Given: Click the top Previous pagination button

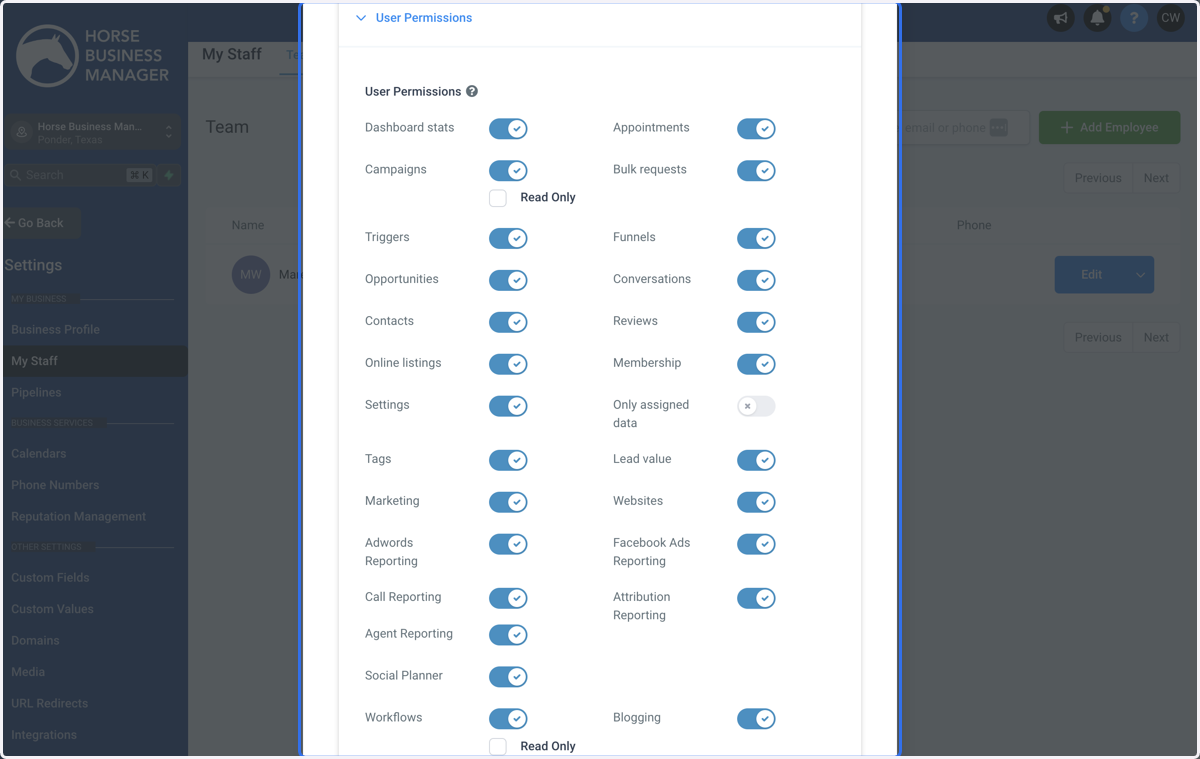Looking at the screenshot, I should click(1098, 178).
